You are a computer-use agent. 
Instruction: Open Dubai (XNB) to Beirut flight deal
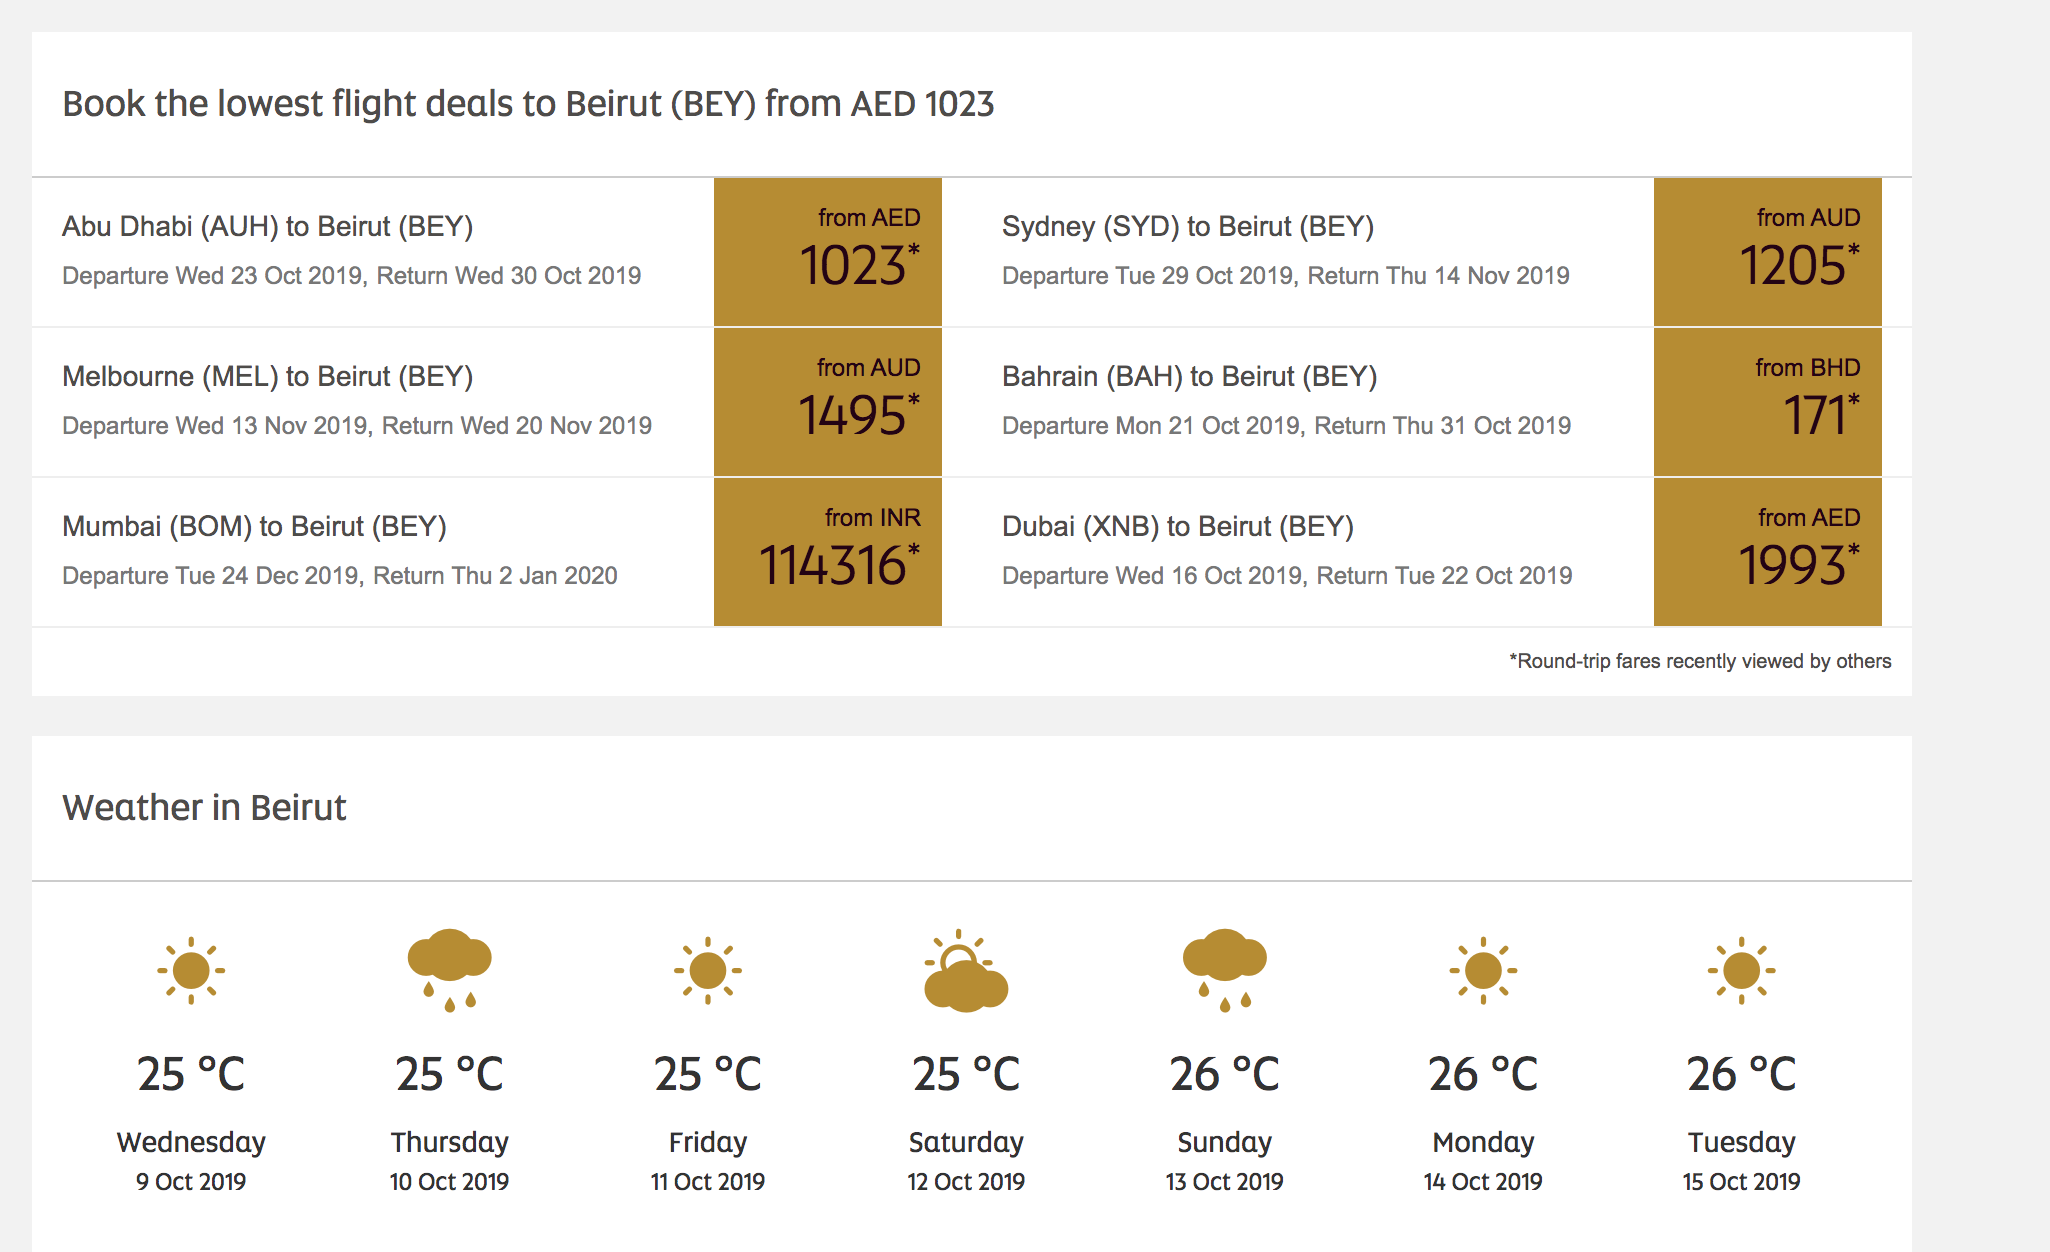coord(1177,527)
